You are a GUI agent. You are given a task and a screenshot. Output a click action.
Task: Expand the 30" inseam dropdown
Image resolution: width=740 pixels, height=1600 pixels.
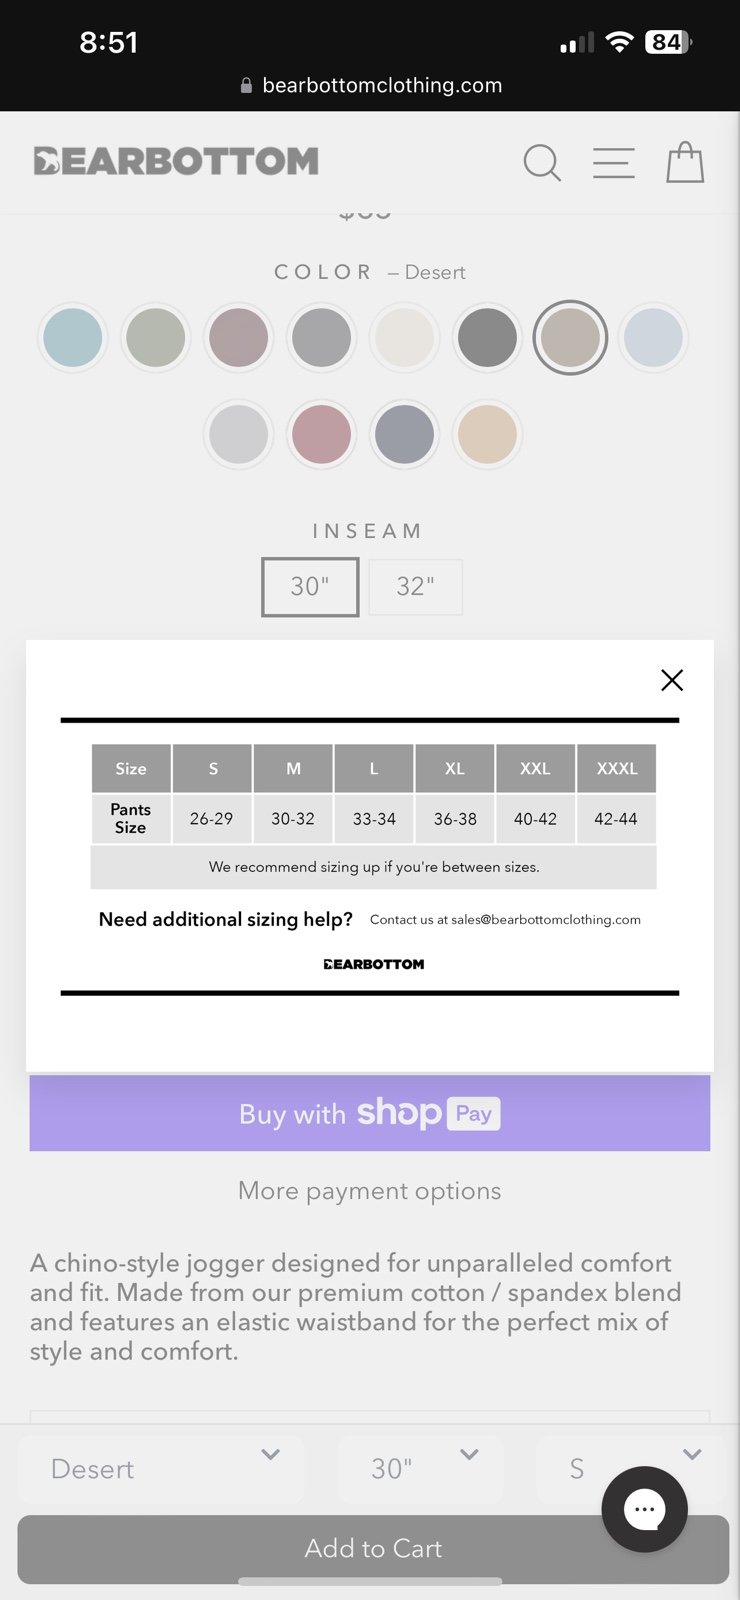coord(420,1468)
